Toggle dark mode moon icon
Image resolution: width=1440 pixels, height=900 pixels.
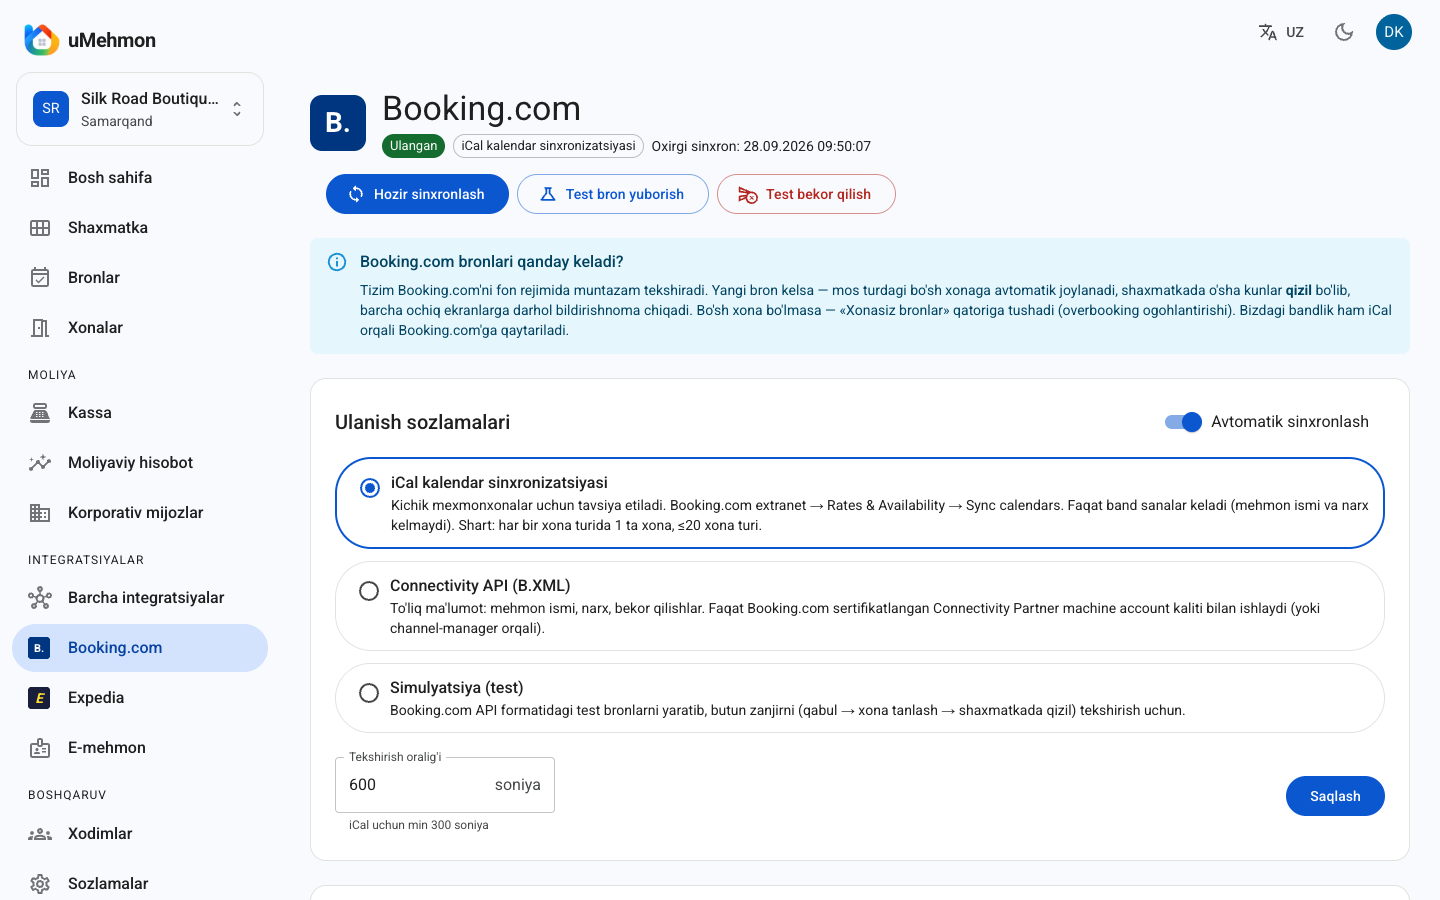coord(1344,32)
